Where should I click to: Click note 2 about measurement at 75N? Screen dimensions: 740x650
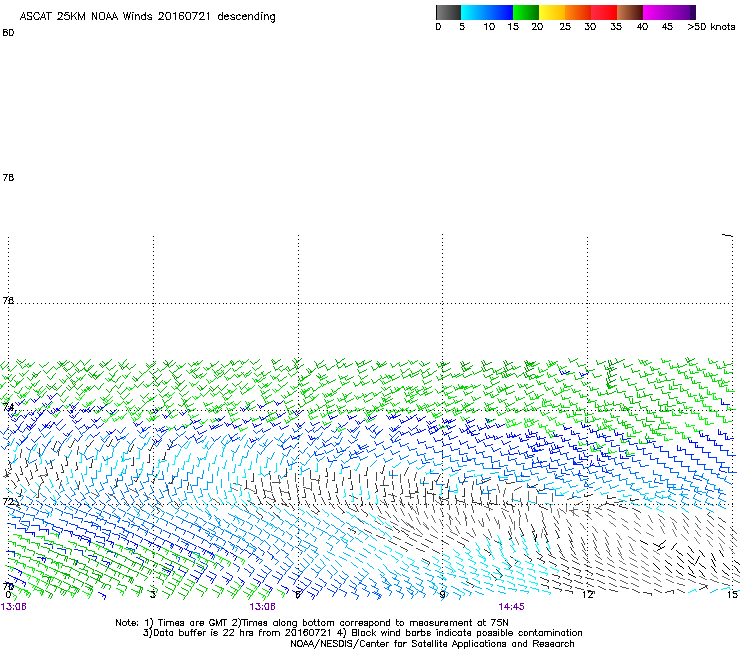tap(370, 623)
